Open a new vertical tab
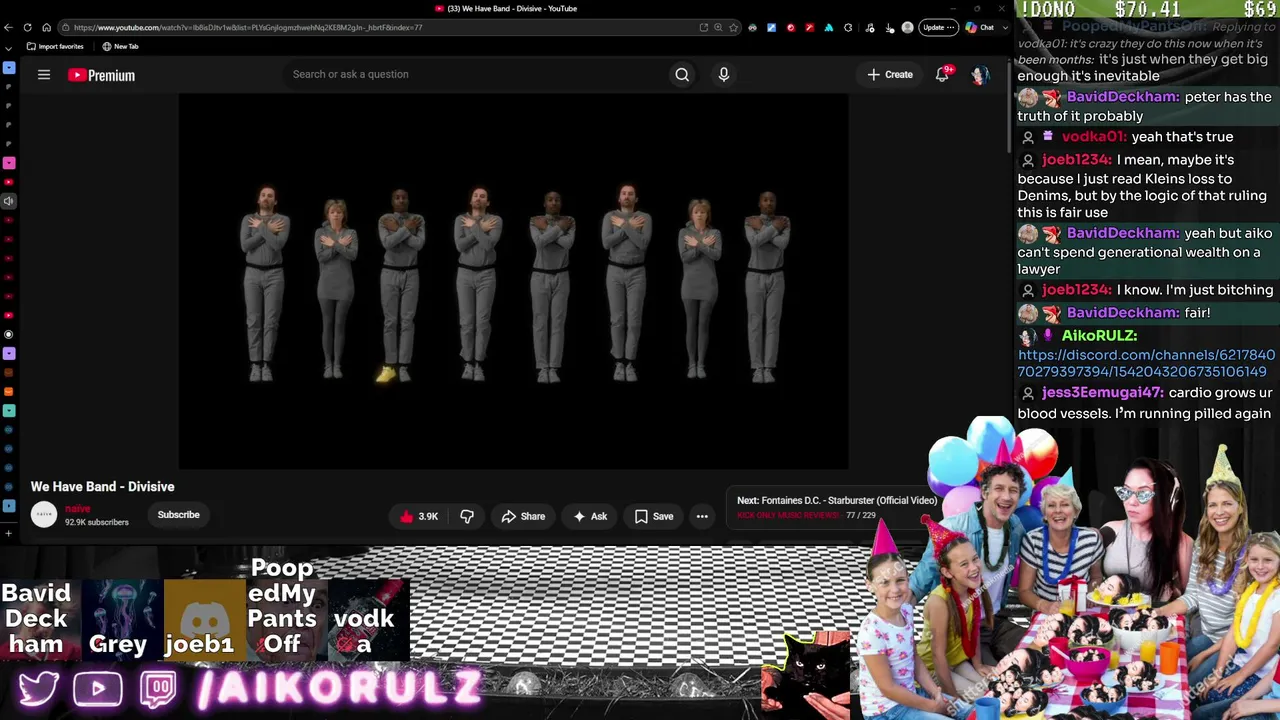 pyautogui.click(x=9, y=532)
